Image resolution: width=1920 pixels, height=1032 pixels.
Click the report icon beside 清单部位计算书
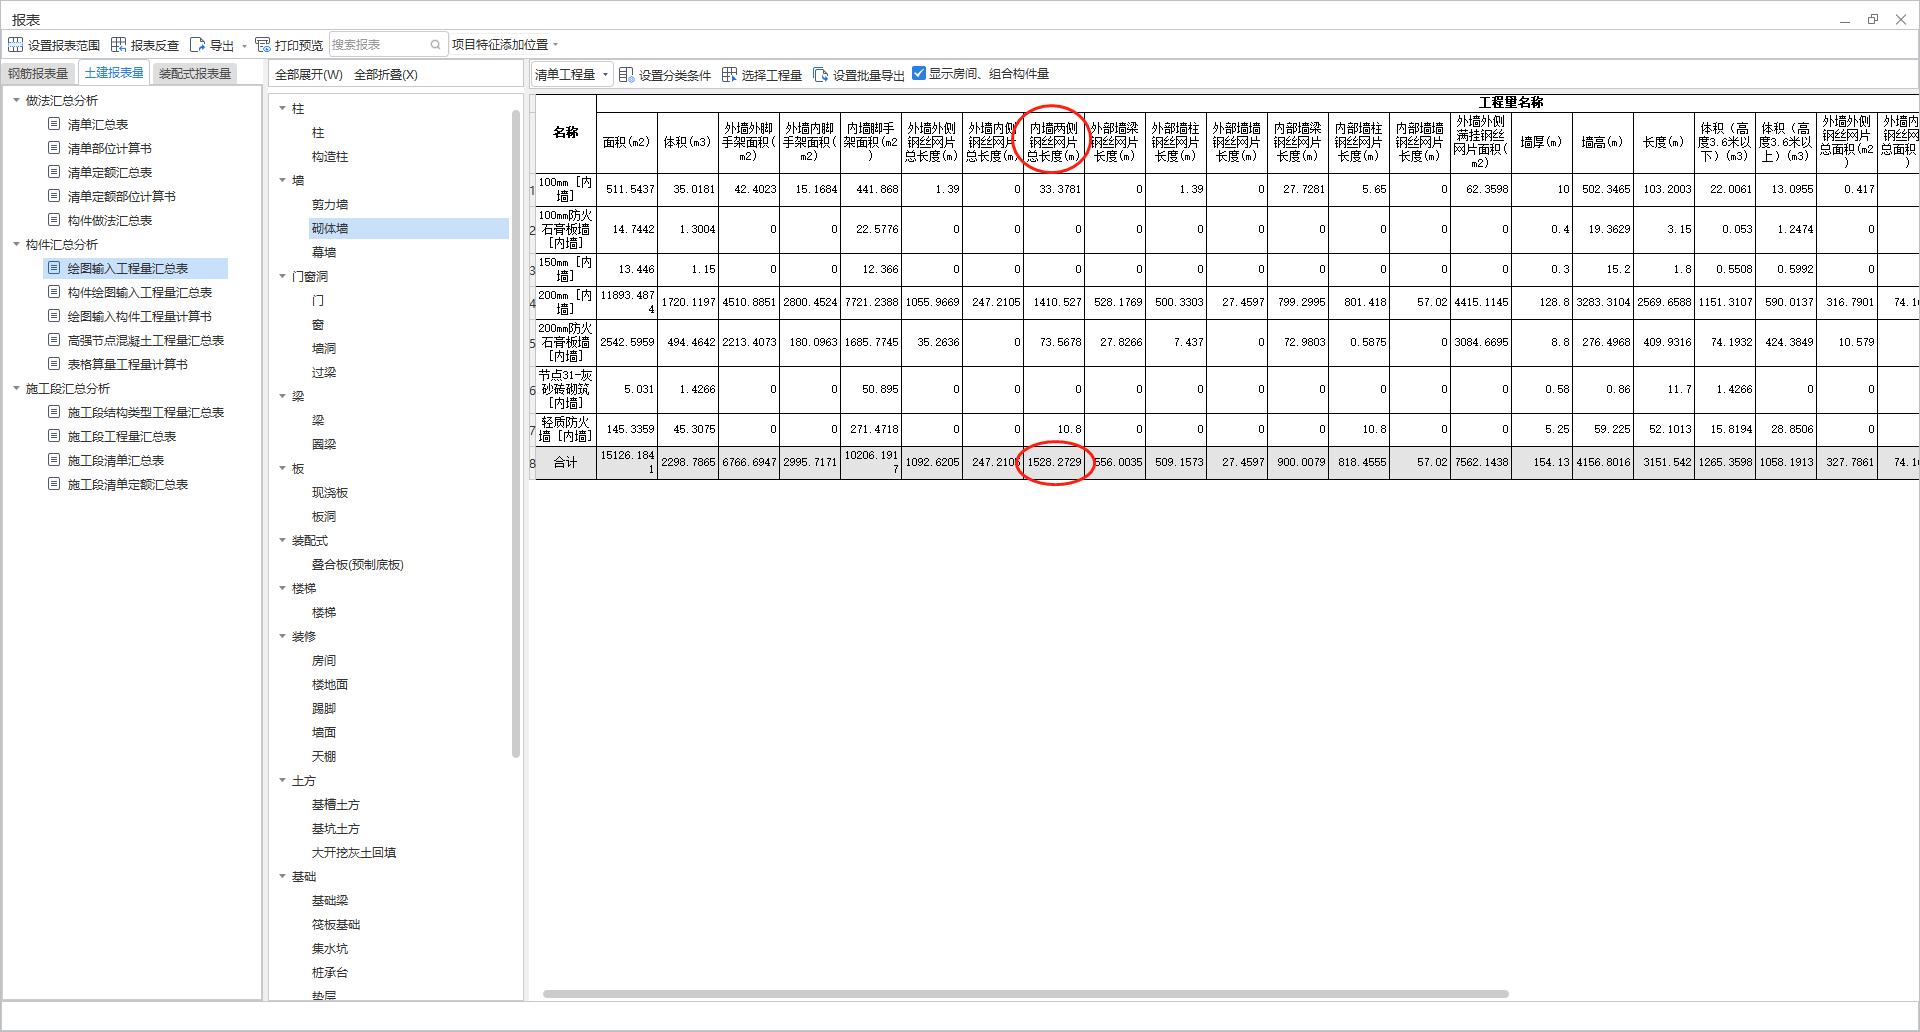pyautogui.click(x=54, y=148)
